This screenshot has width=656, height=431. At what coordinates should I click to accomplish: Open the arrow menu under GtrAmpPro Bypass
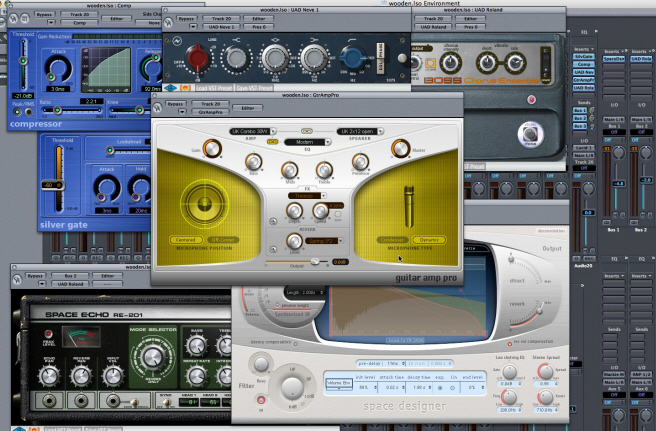pyautogui.click(x=182, y=112)
